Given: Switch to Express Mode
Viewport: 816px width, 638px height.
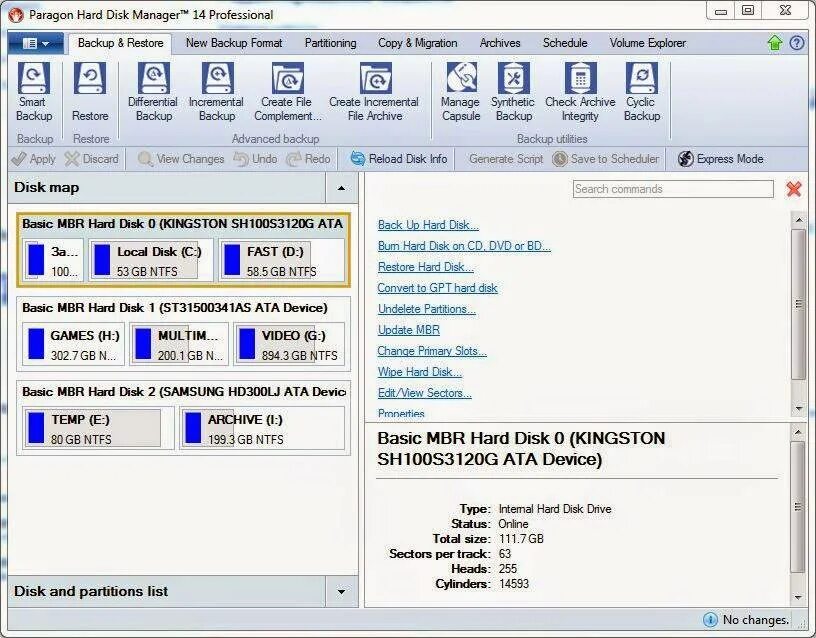Looking at the screenshot, I should (x=721, y=159).
